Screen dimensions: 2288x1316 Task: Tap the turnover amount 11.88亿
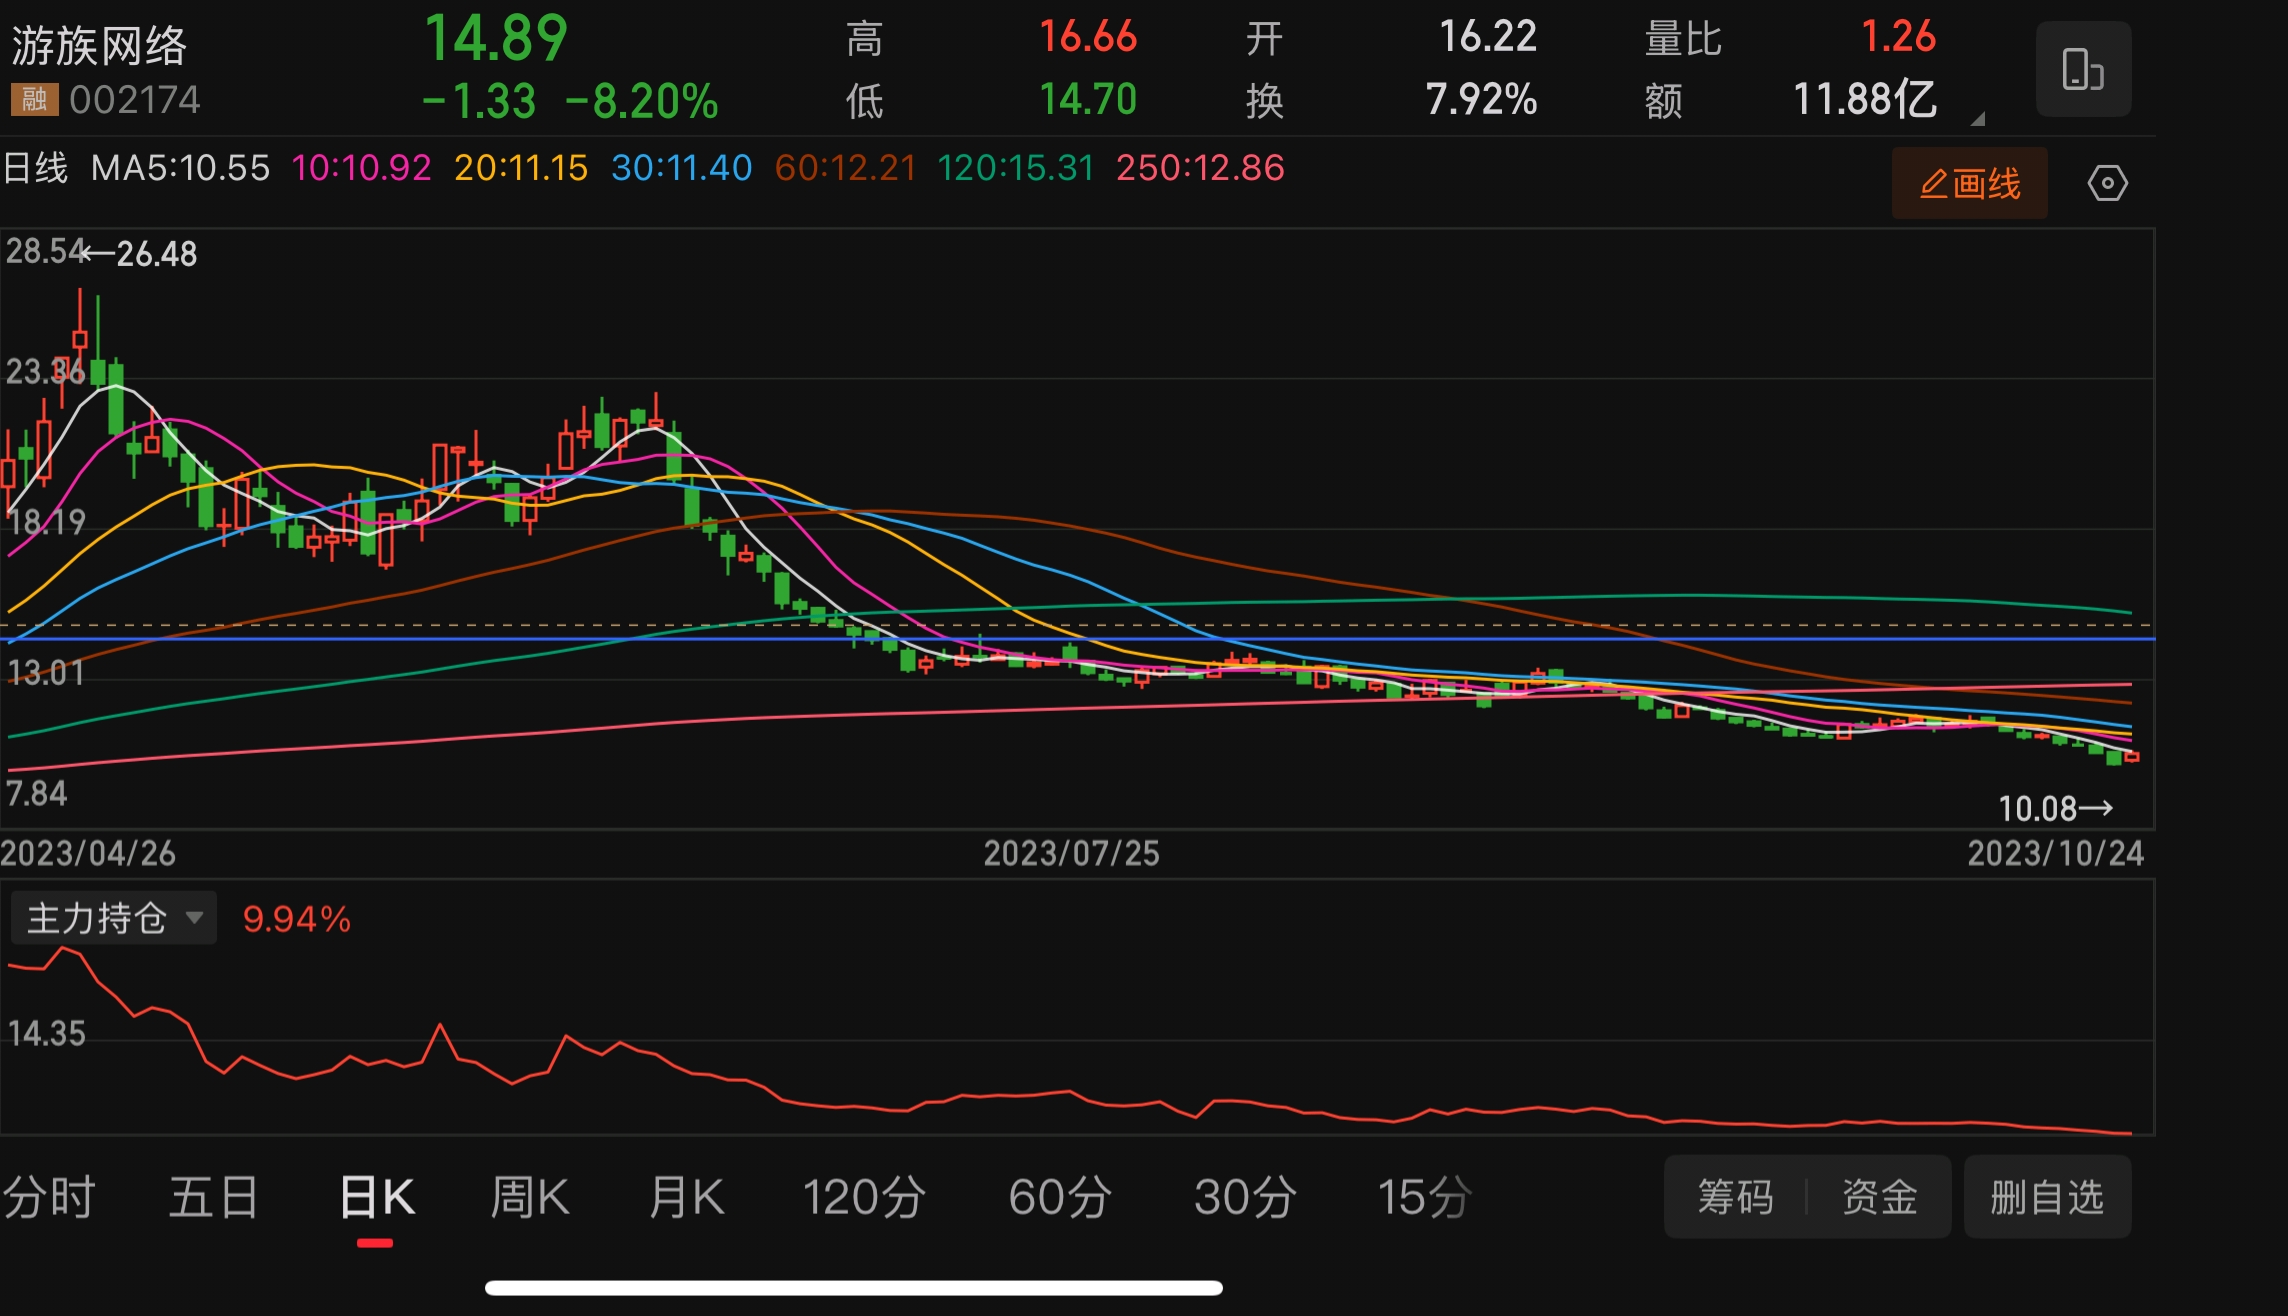[x=1865, y=99]
